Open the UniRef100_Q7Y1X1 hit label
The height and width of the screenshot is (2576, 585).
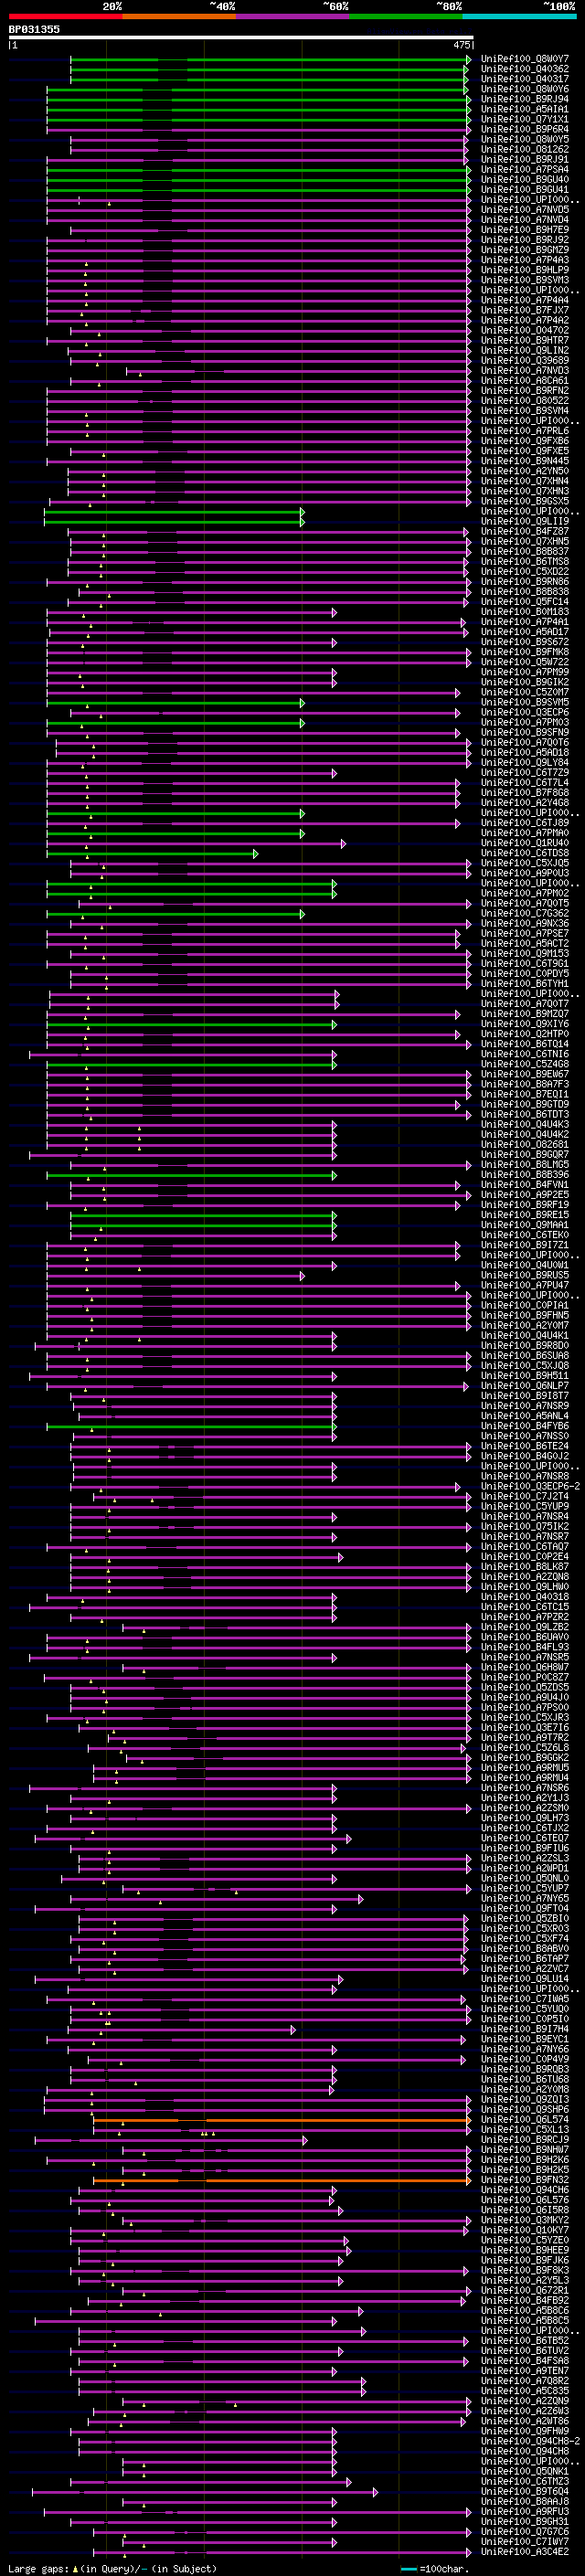(x=524, y=119)
